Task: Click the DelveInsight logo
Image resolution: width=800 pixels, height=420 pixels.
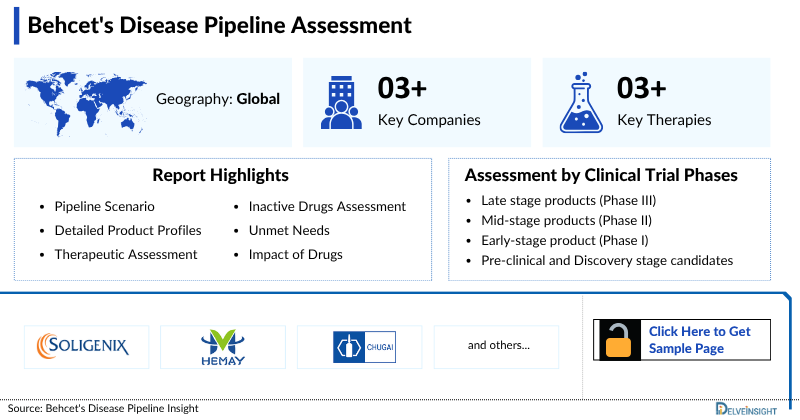Action: click(746, 409)
